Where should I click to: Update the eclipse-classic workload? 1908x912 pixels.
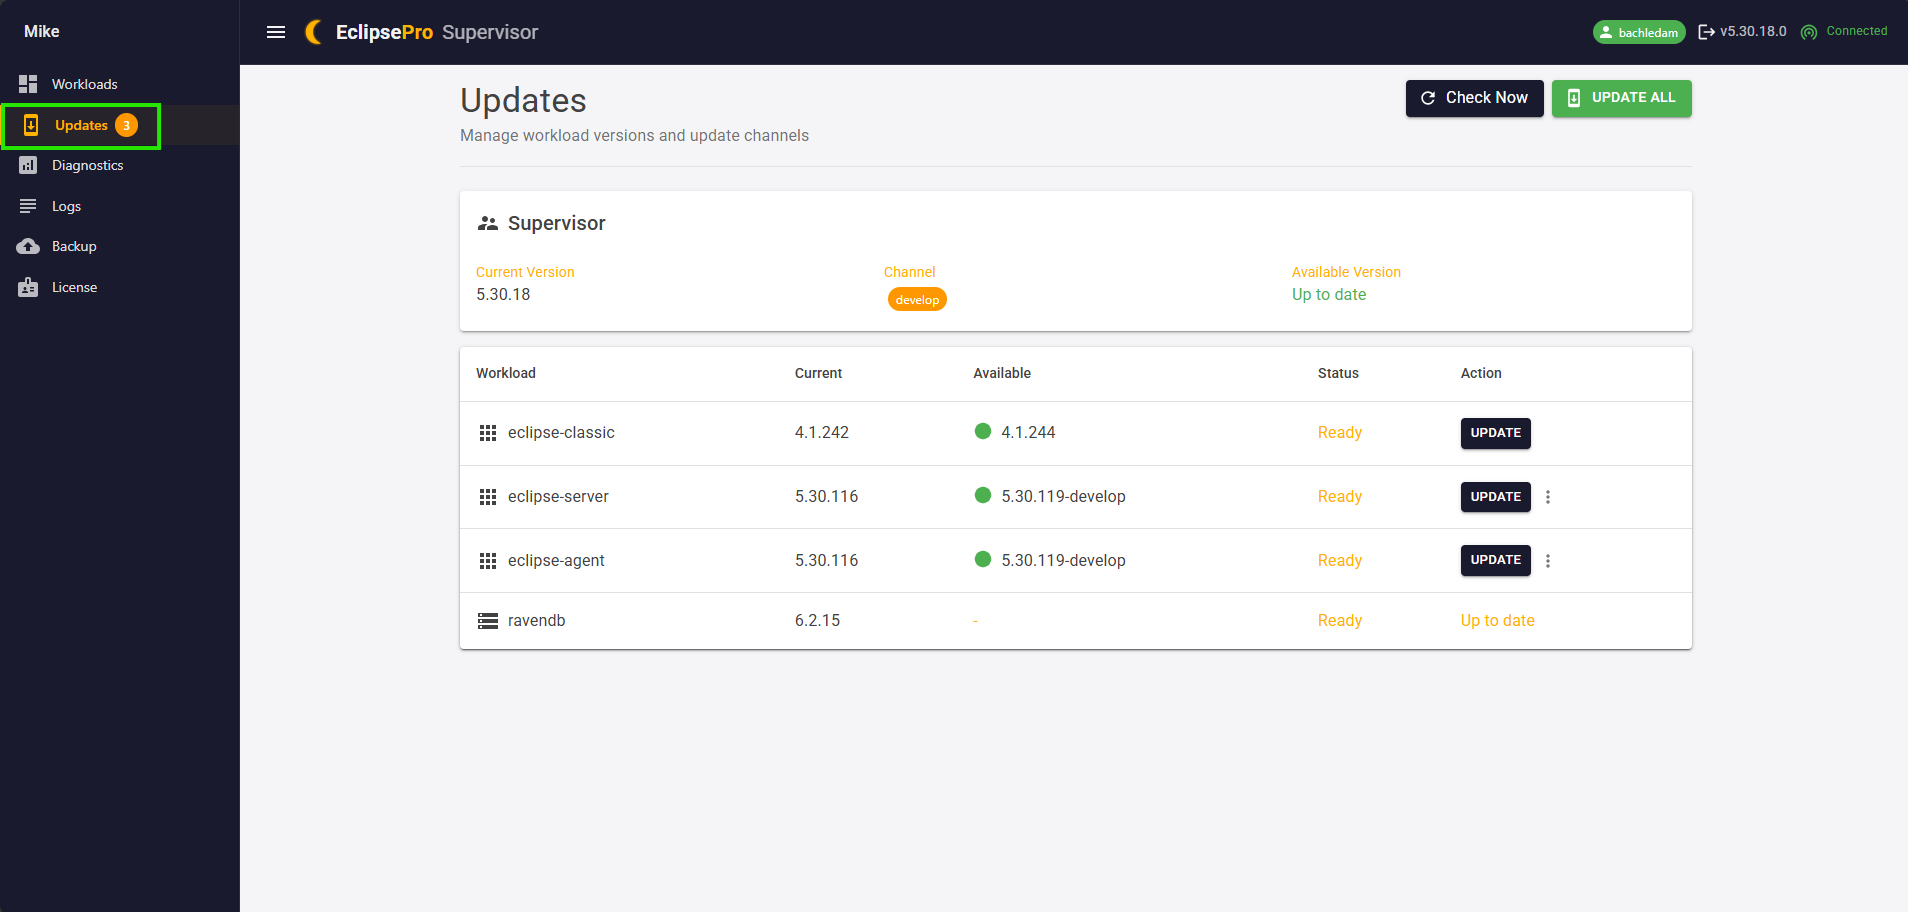click(x=1495, y=433)
